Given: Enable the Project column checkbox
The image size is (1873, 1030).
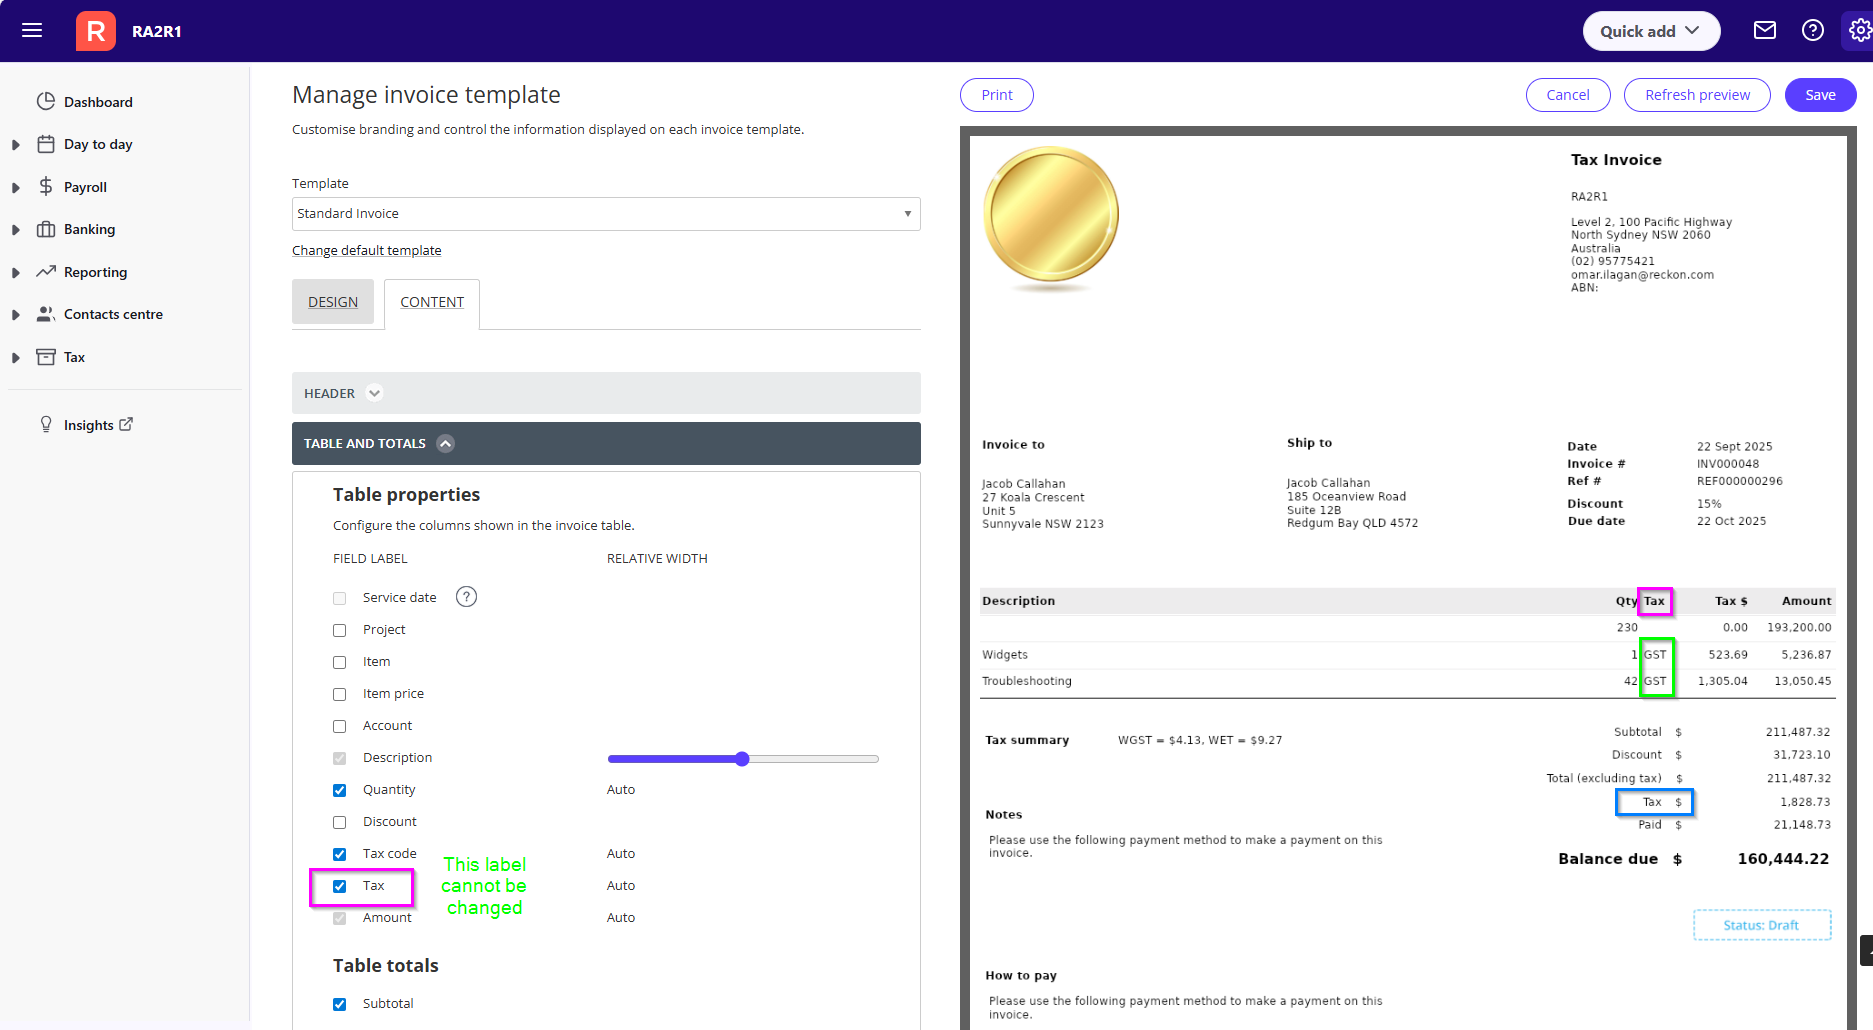Looking at the screenshot, I should point(340,630).
